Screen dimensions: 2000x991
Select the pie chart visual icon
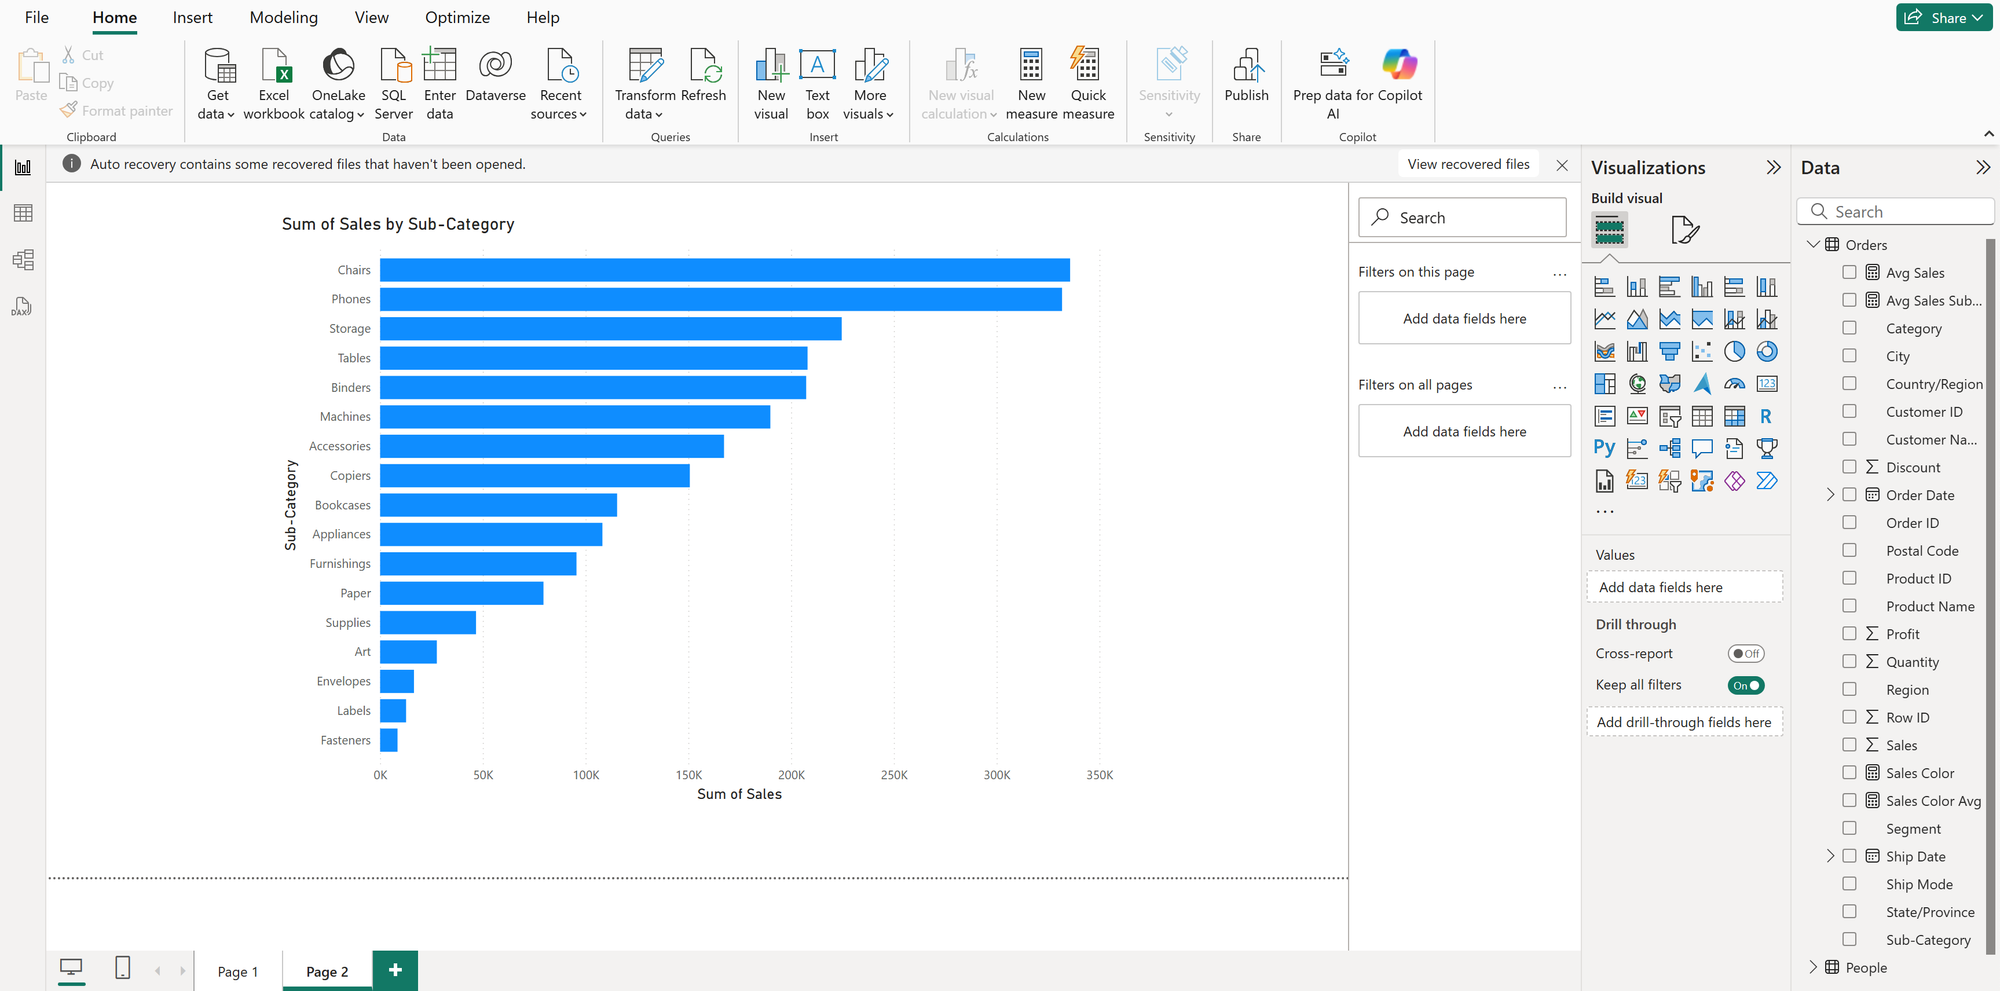tap(1734, 351)
